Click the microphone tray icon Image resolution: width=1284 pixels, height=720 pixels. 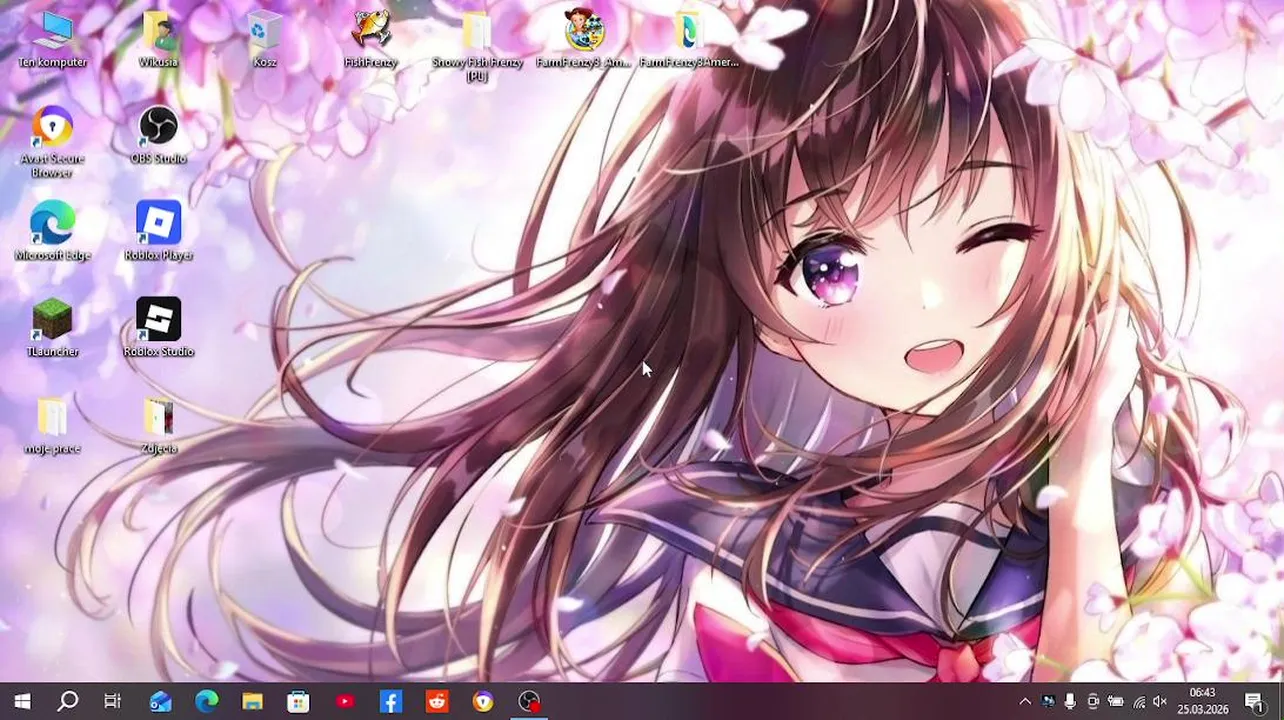pyautogui.click(x=1070, y=702)
